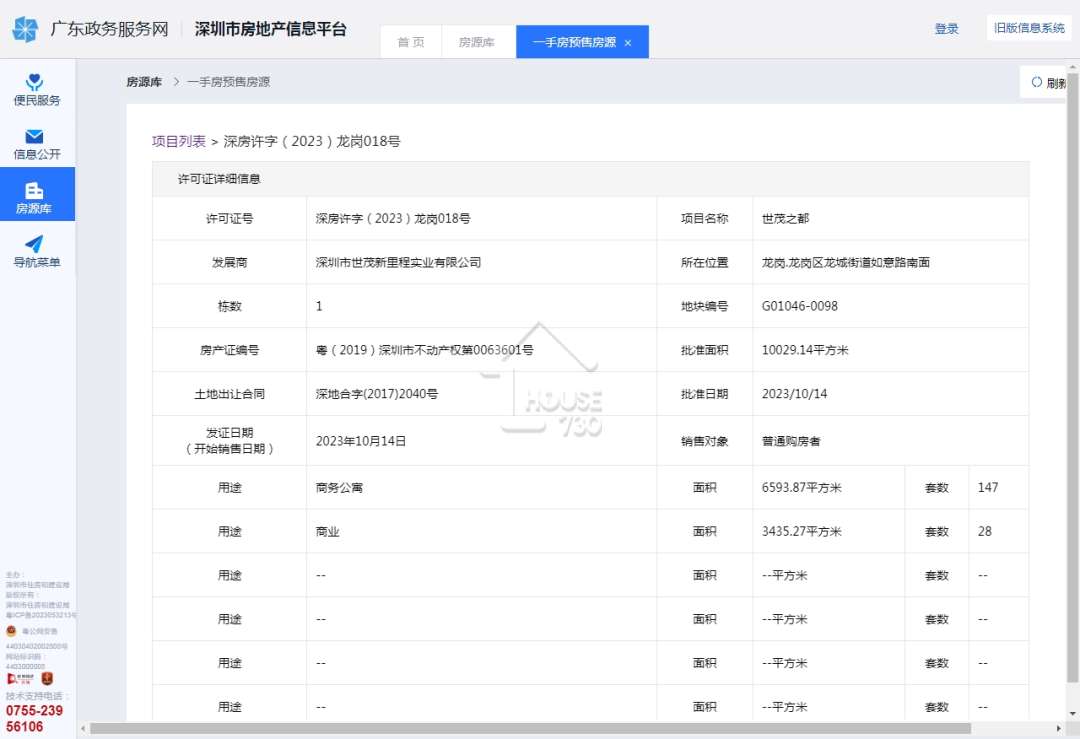Click the support phone number 0755-239
The width and height of the screenshot is (1080, 739).
tap(34, 711)
